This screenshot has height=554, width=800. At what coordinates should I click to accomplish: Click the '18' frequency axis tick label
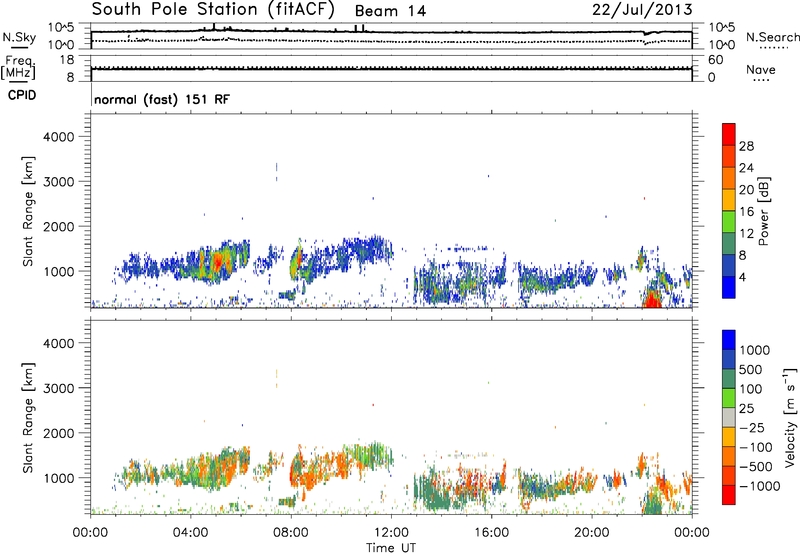[x=67, y=60]
